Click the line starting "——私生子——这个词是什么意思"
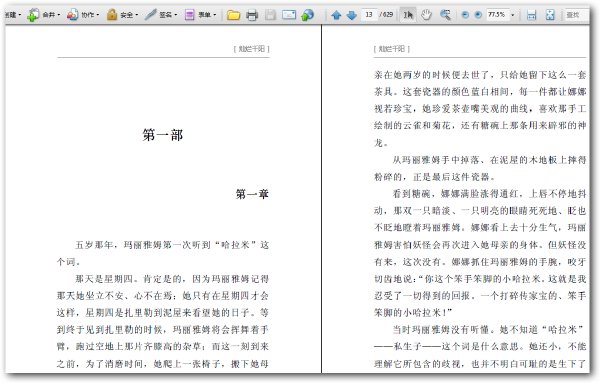600x383 pixels. [480, 346]
